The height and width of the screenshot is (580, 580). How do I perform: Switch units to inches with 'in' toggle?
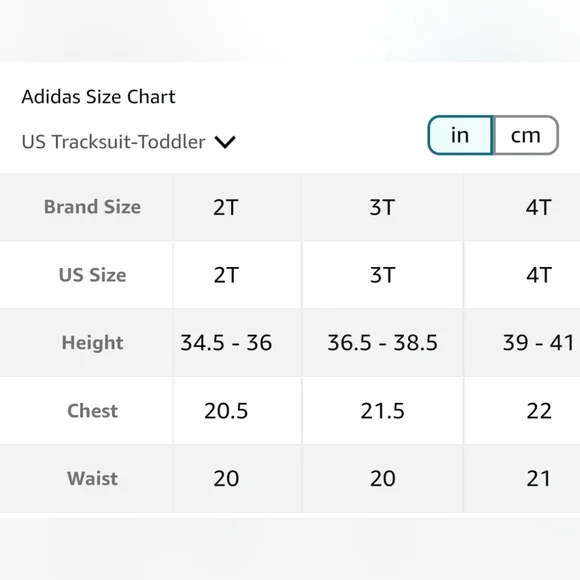tap(460, 135)
